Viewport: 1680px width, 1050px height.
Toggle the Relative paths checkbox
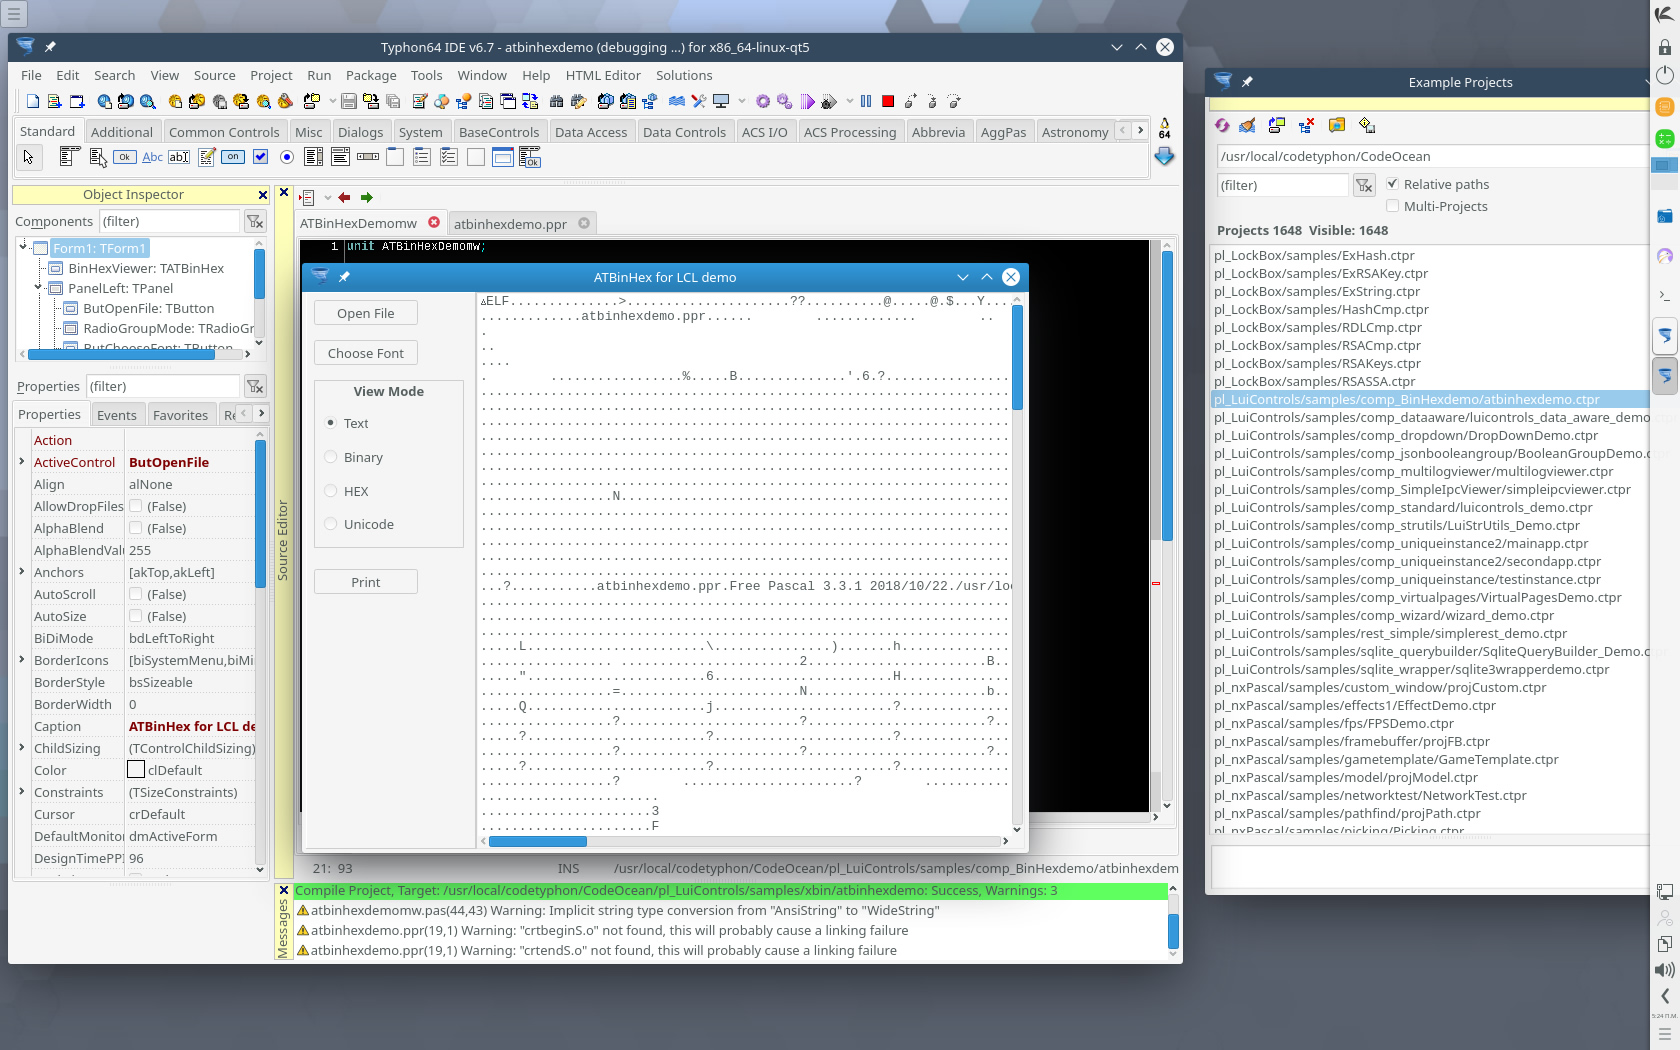click(x=1392, y=184)
